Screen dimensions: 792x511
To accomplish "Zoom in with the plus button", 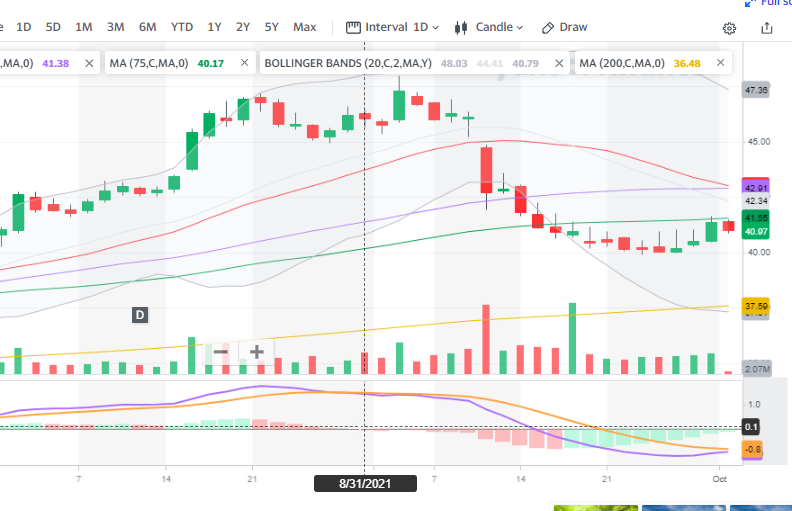I will tap(257, 352).
